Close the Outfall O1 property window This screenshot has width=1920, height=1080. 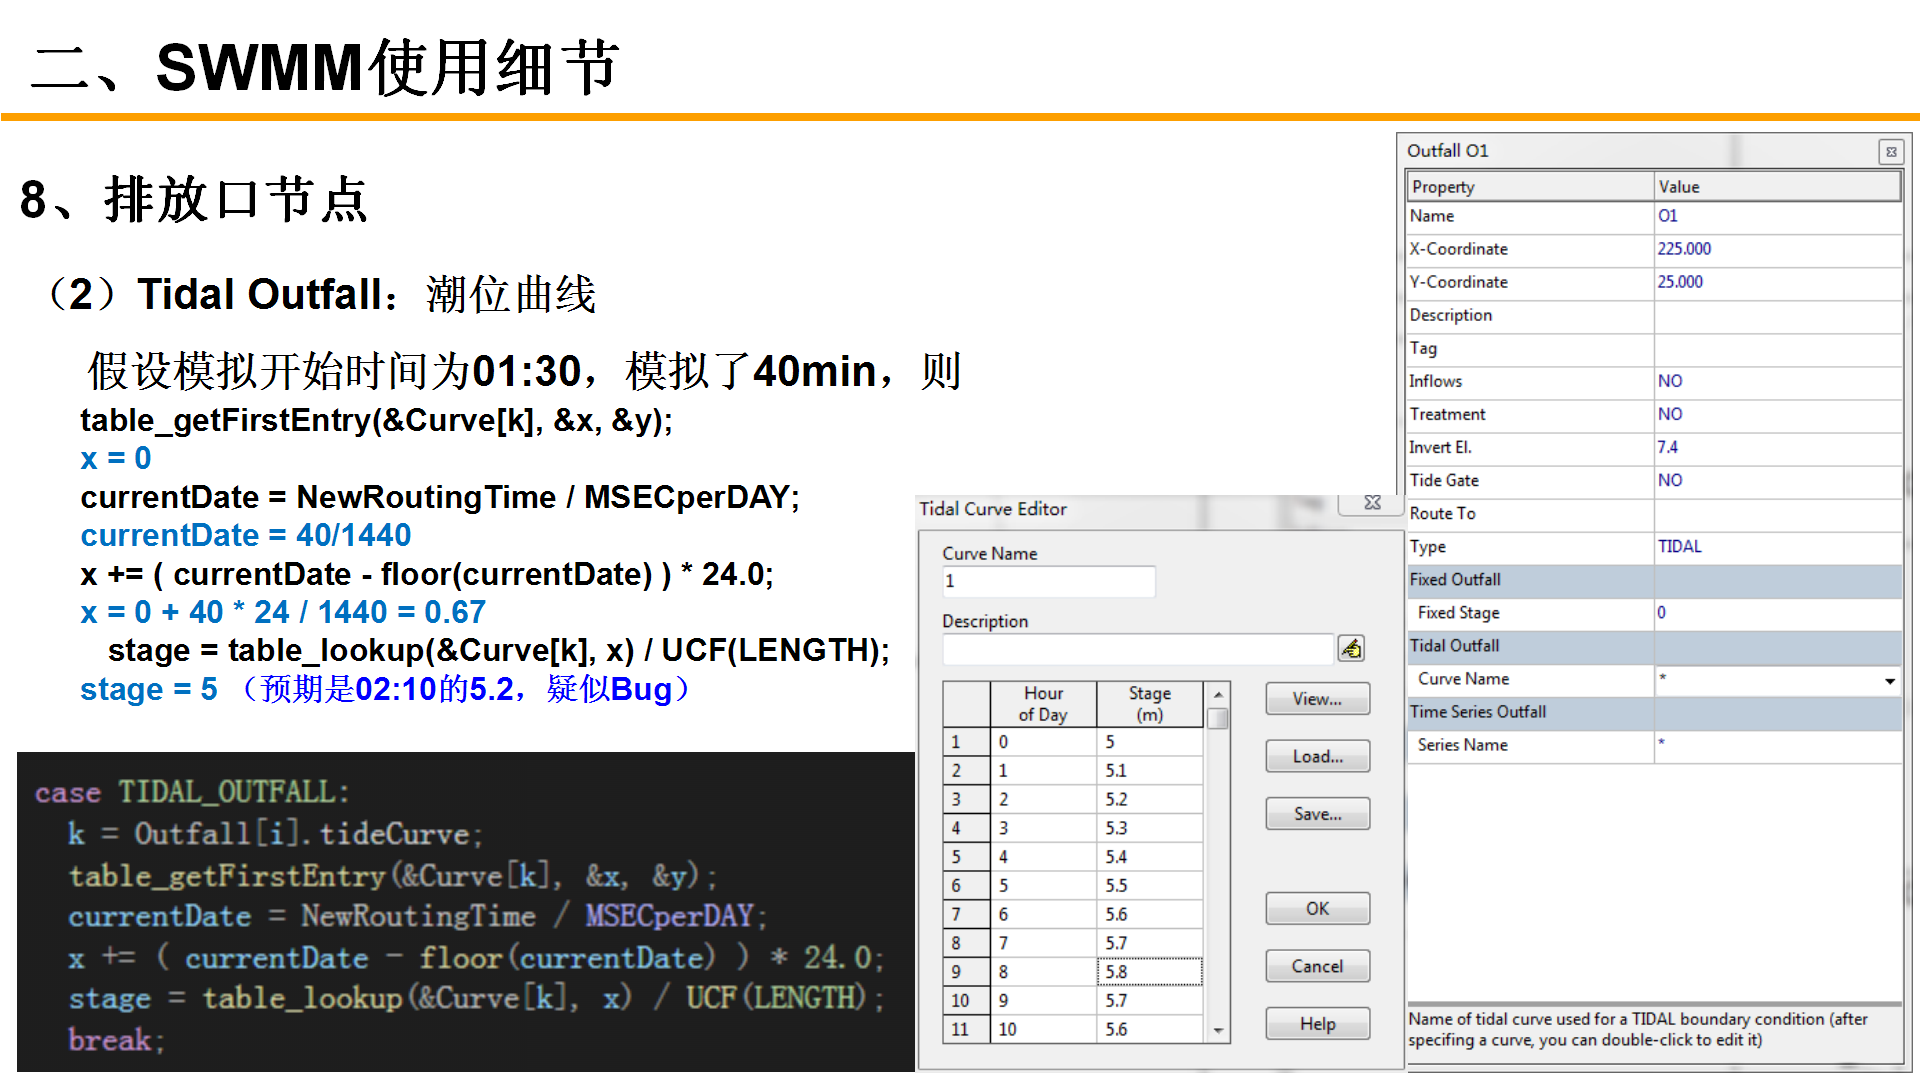(x=1890, y=152)
